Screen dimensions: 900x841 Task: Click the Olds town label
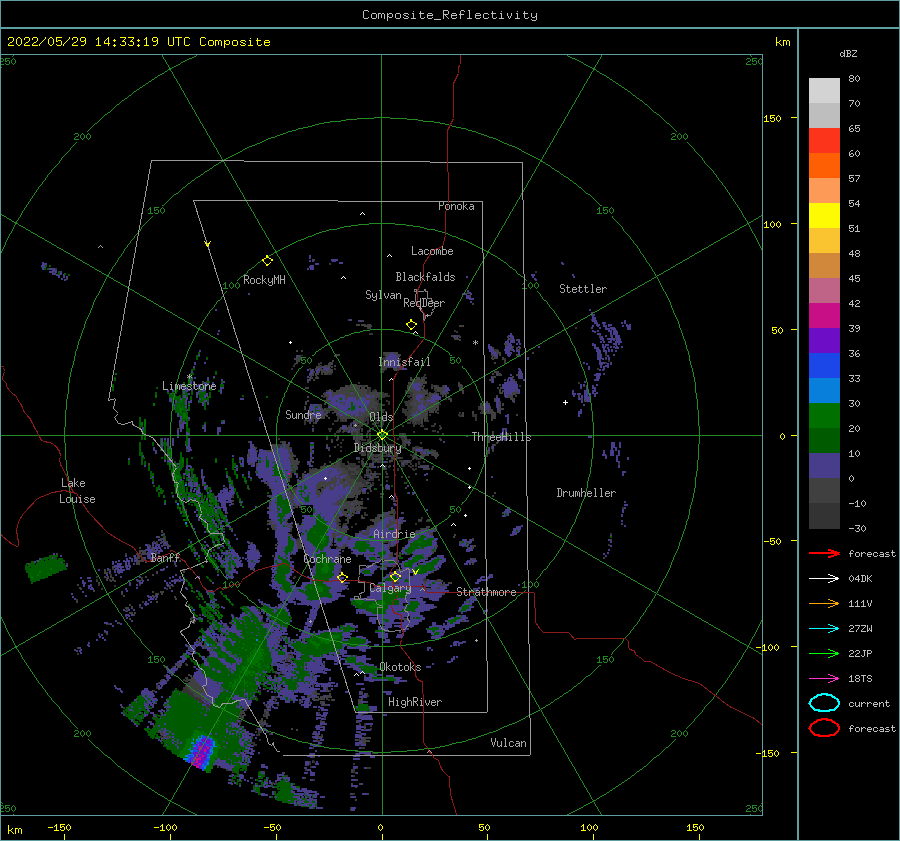point(381,417)
